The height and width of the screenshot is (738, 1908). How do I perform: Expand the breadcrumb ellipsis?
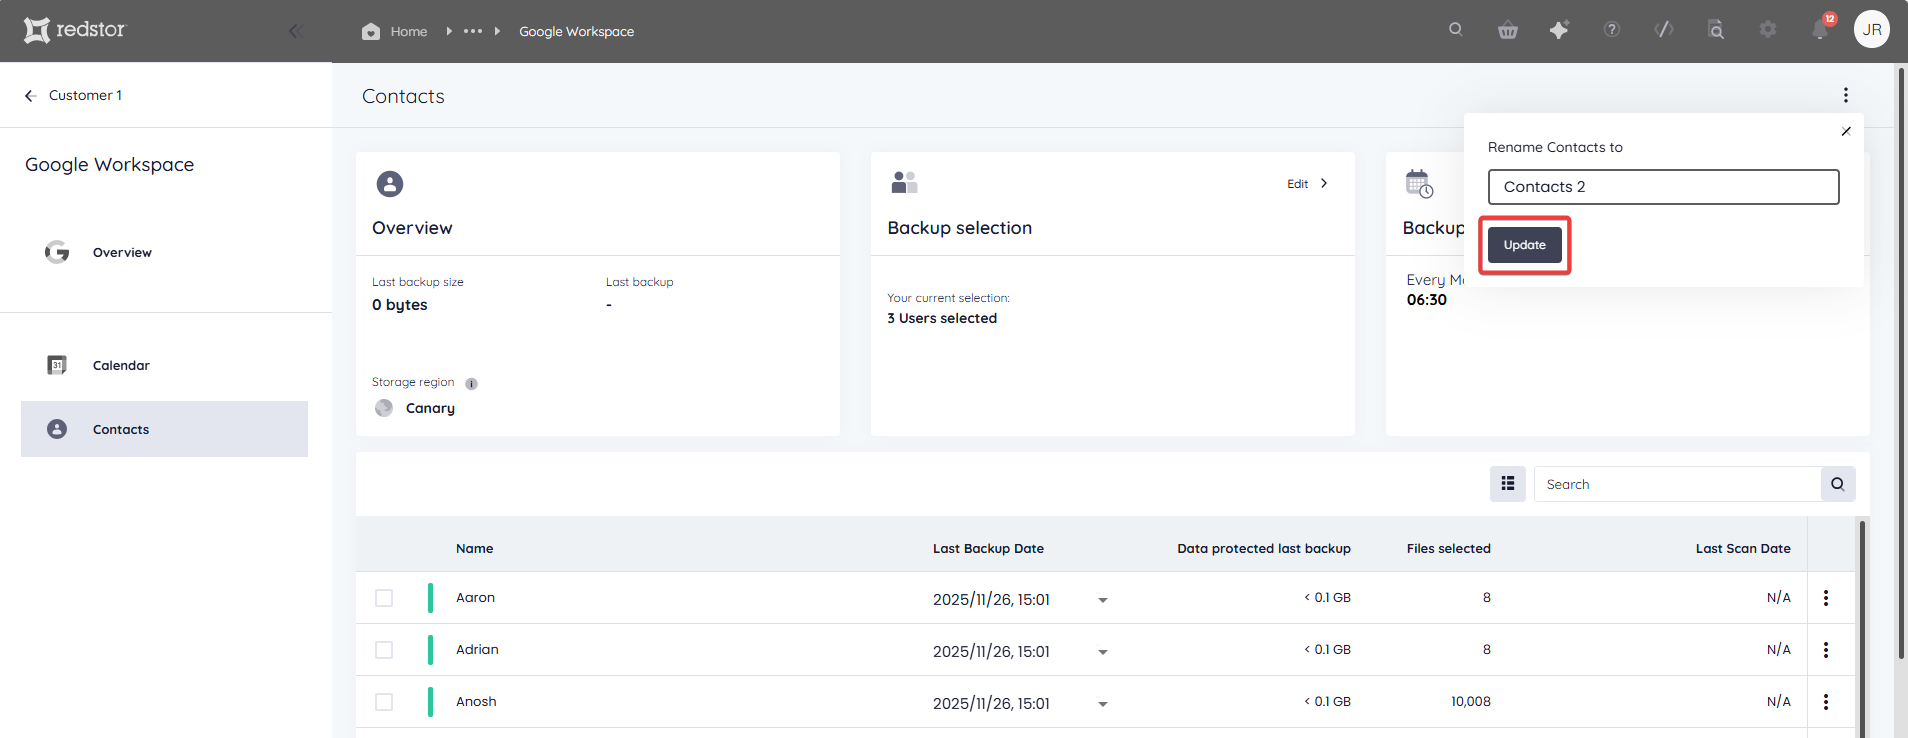[473, 31]
